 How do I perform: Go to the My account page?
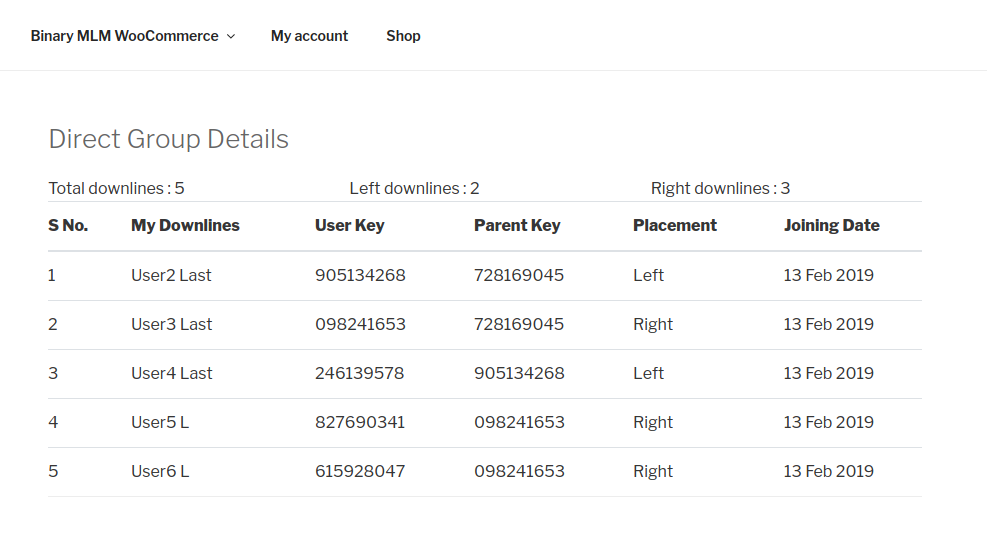point(309,36)
